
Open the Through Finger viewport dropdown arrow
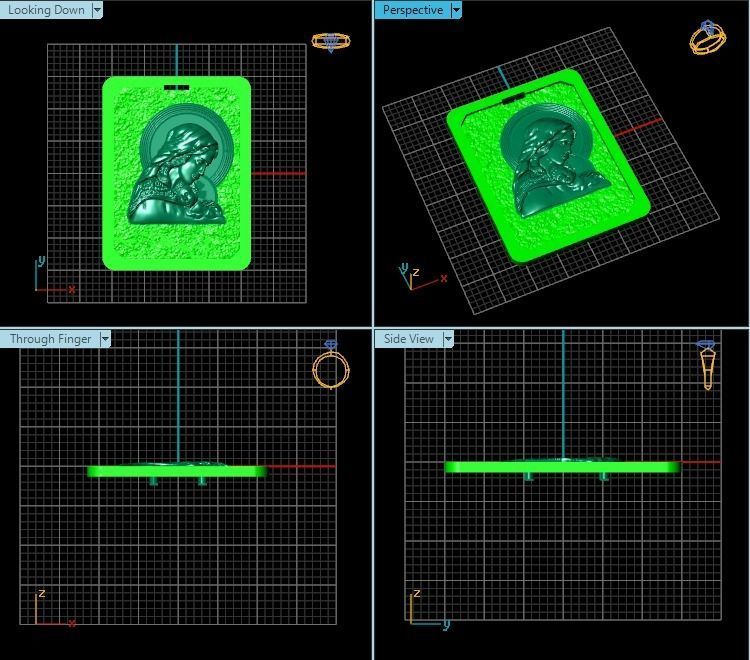105,339
